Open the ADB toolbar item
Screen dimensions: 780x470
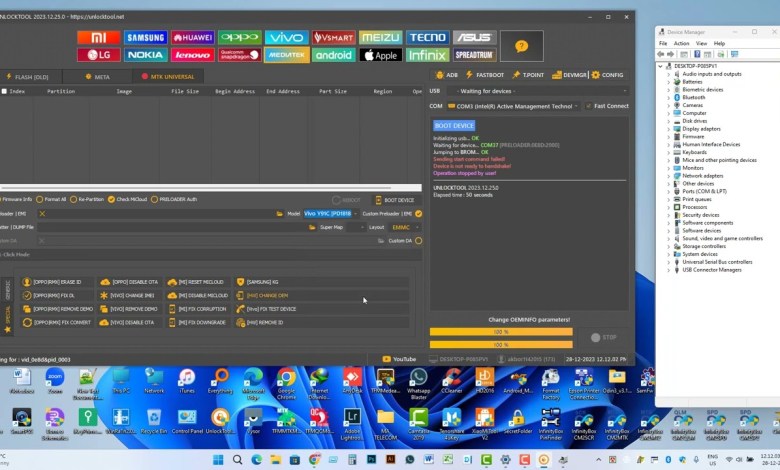446,75
